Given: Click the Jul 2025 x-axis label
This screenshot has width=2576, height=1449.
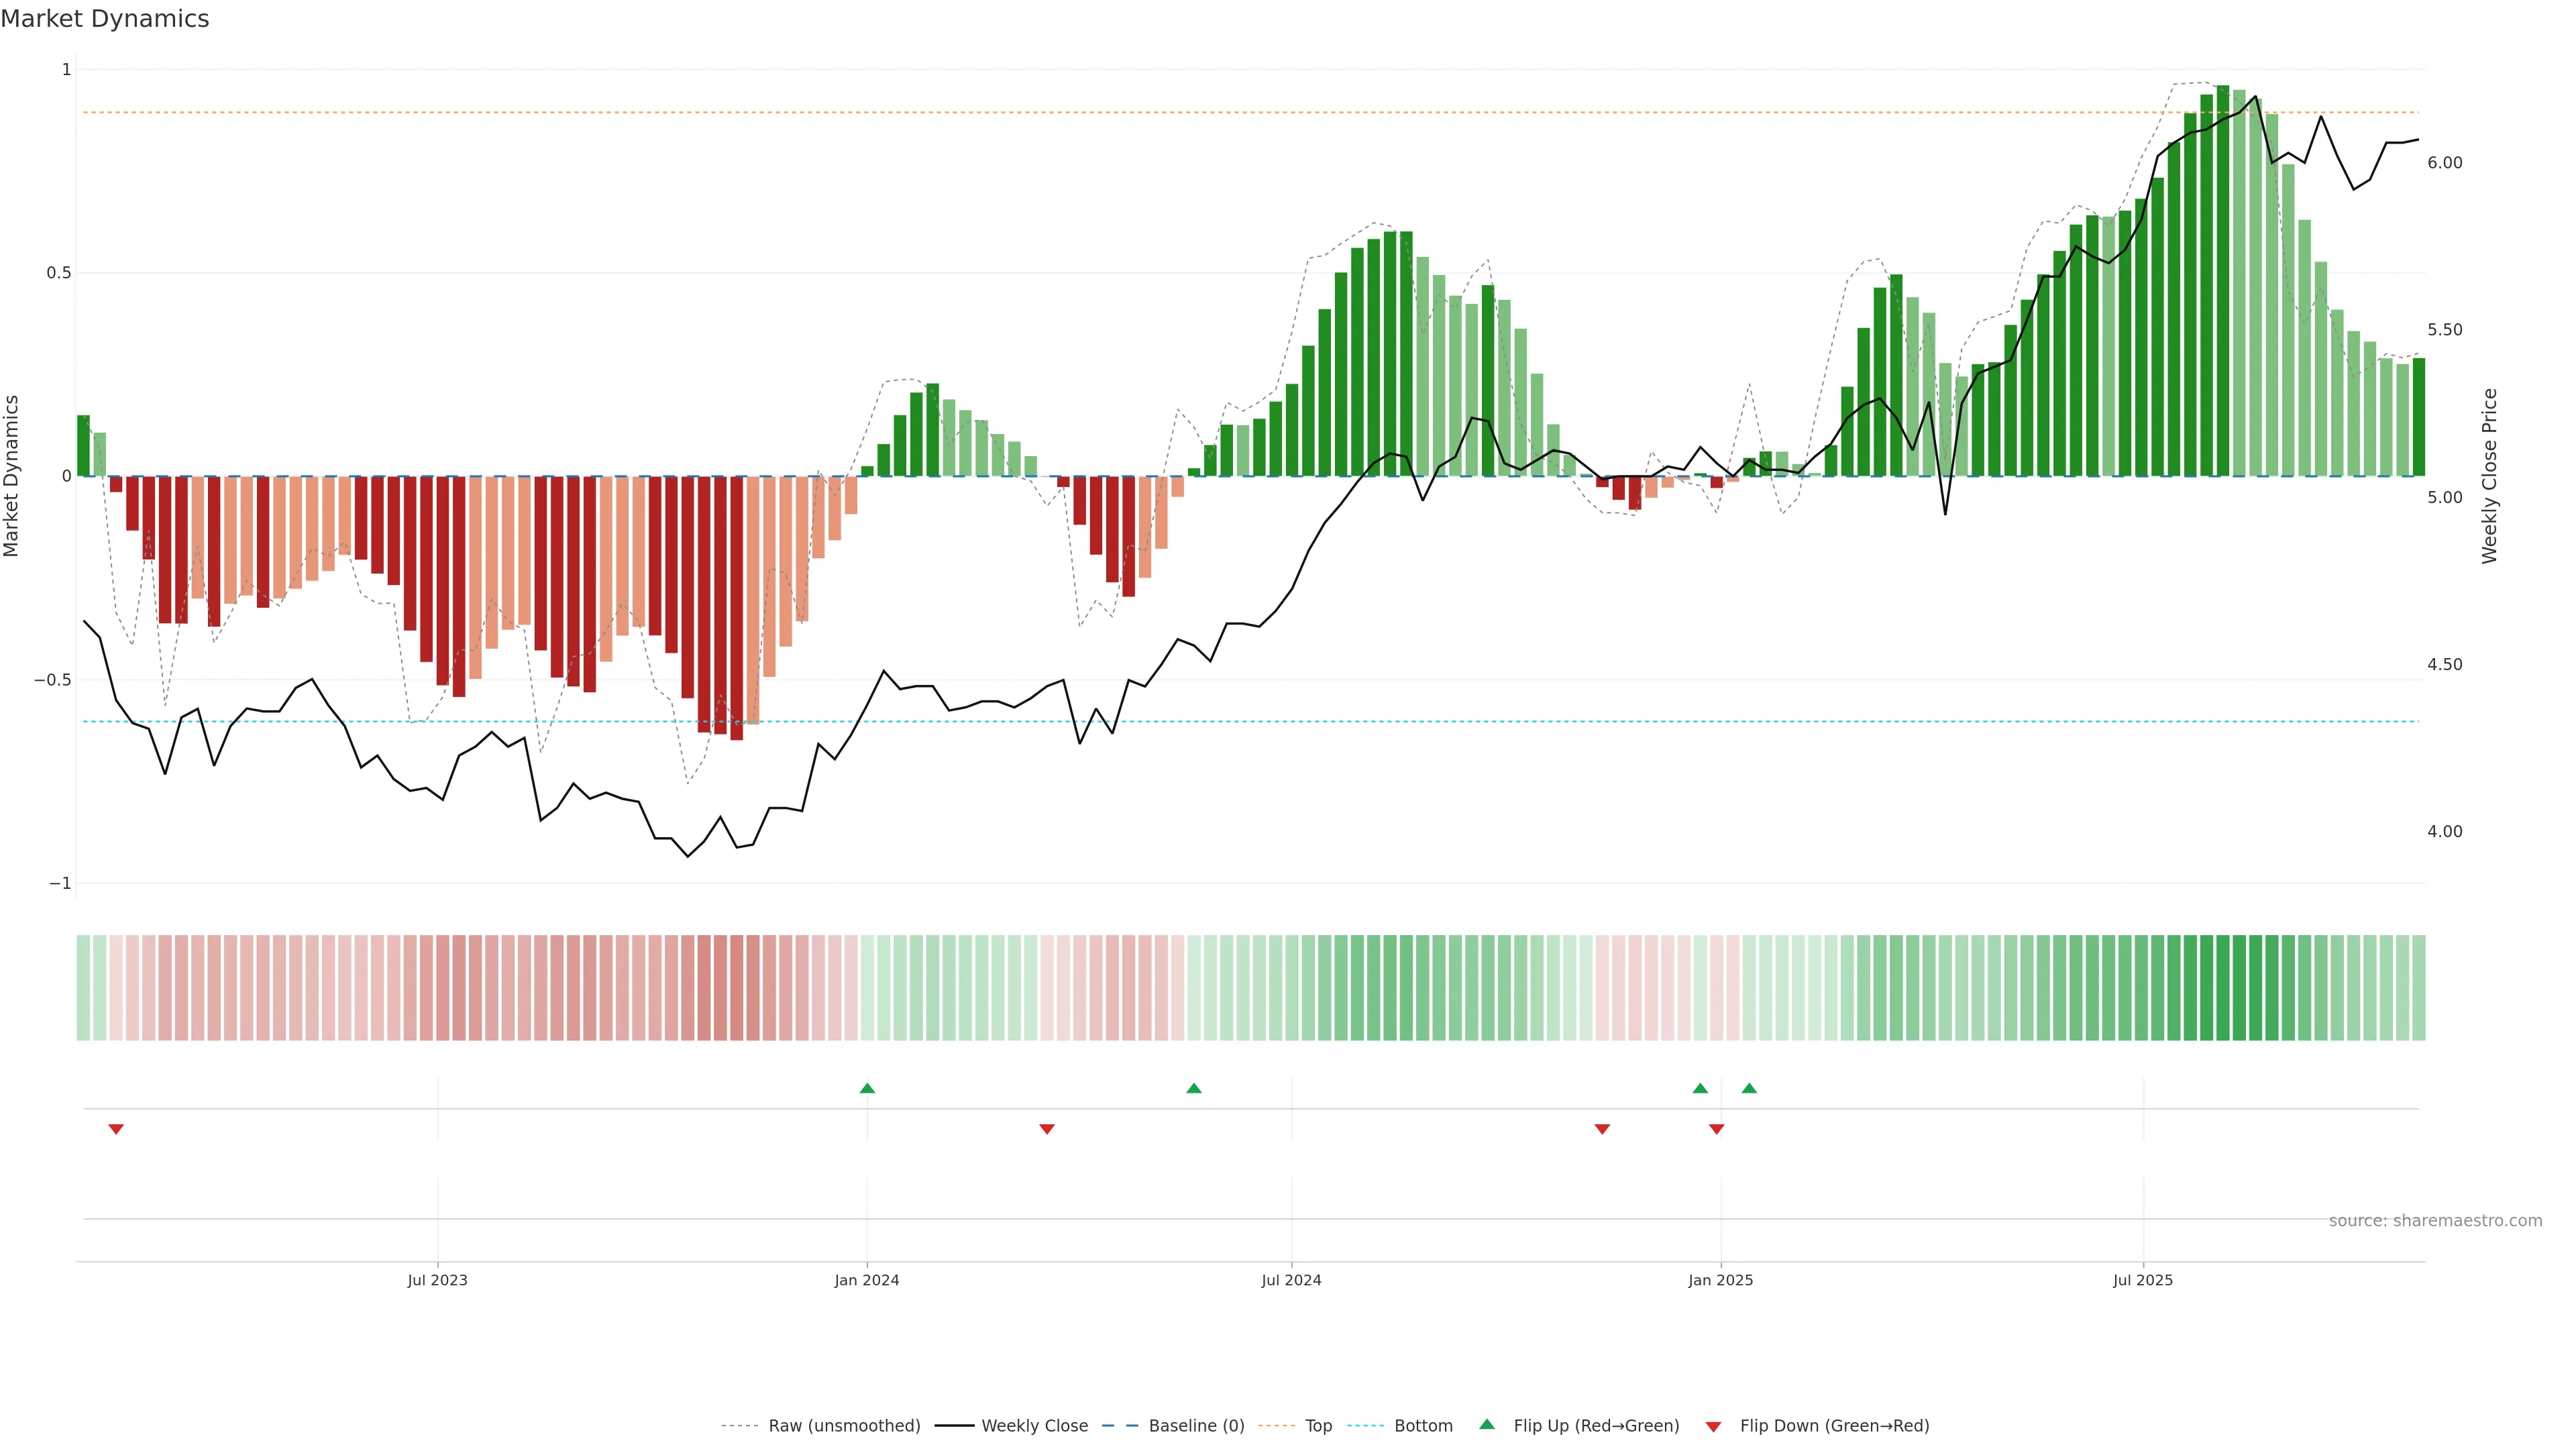Looking at the screenshot, I should pyautogui.click(x=2143, y=1280).
